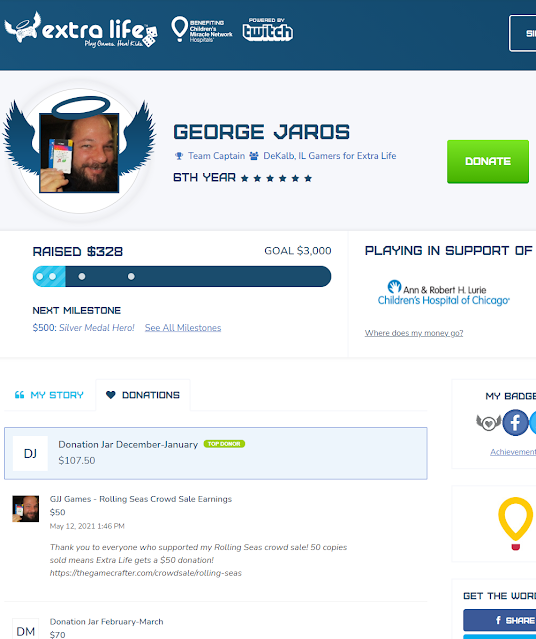Click the Facebook badge icon
The width and height of the screenshot is (536, 639).
[x=515, y=423]
